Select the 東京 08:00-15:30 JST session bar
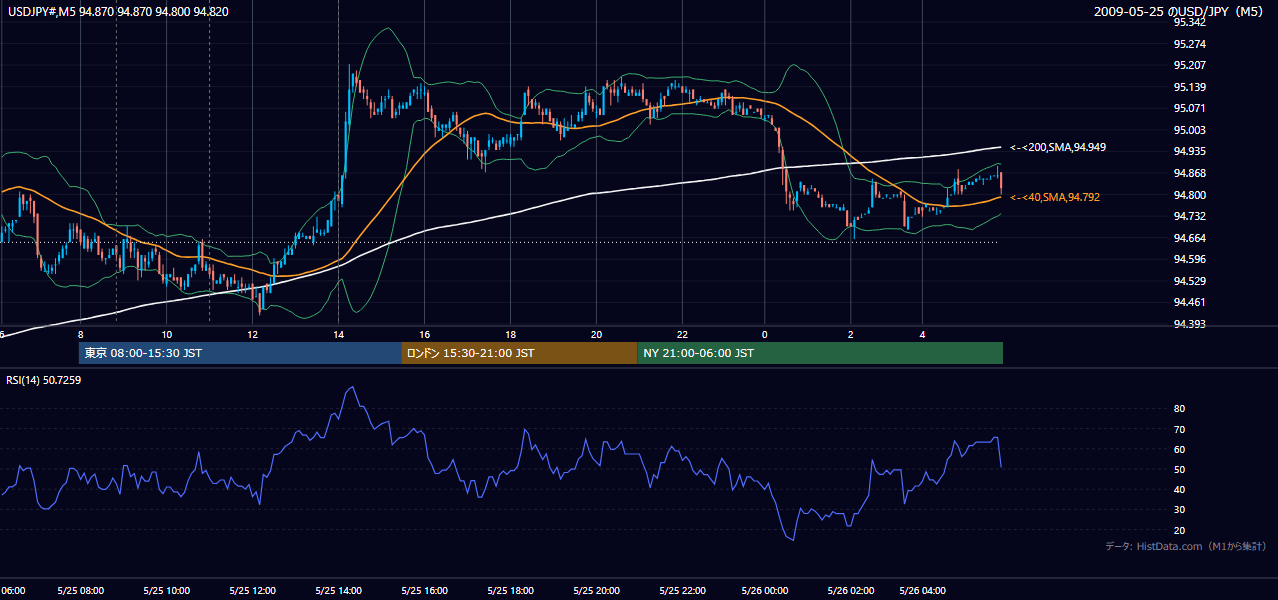This screenshot has width=1278, height=600. pyautogui.click(x=240, y=353)
